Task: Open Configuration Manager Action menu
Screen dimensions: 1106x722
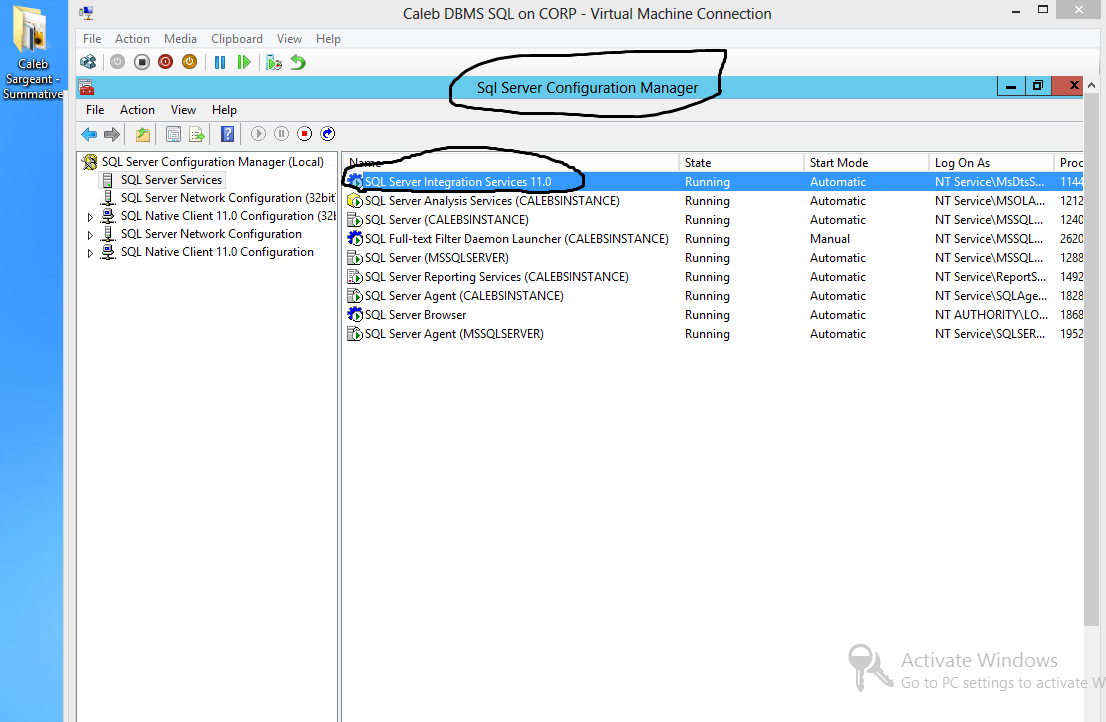Action: [x=137, y=110]
